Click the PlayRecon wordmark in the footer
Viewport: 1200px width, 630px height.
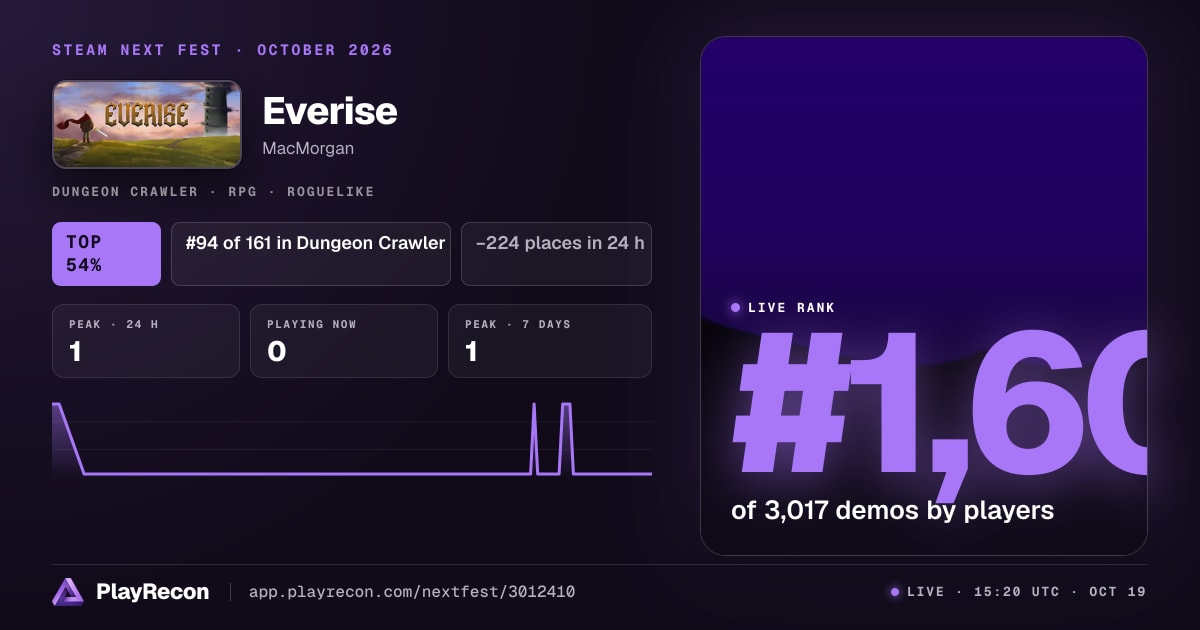click(152, 592)
